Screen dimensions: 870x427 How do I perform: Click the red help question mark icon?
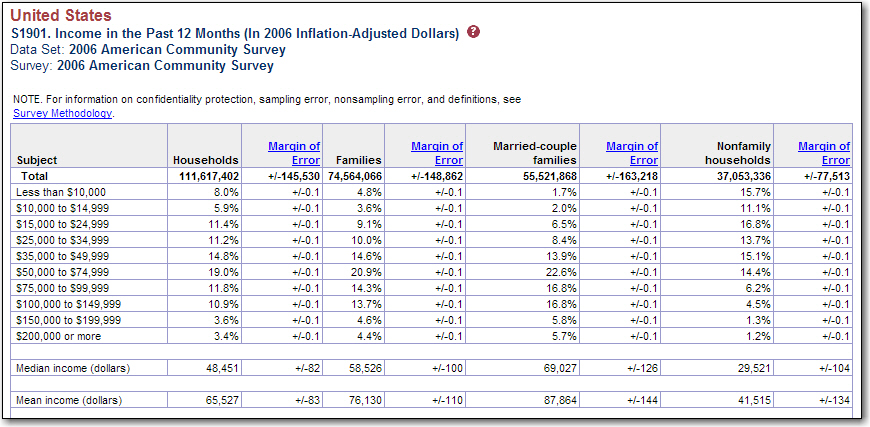point(474,33)
